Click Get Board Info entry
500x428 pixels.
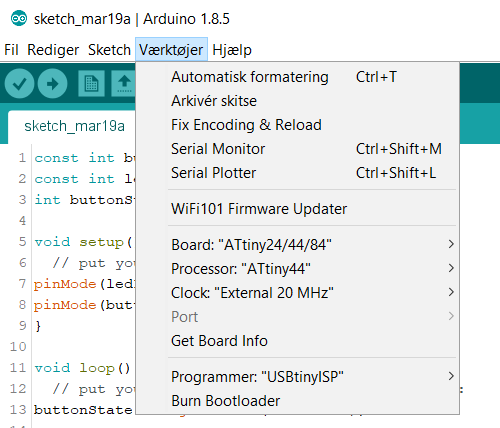pyautogui.click(x=298, y=341)
